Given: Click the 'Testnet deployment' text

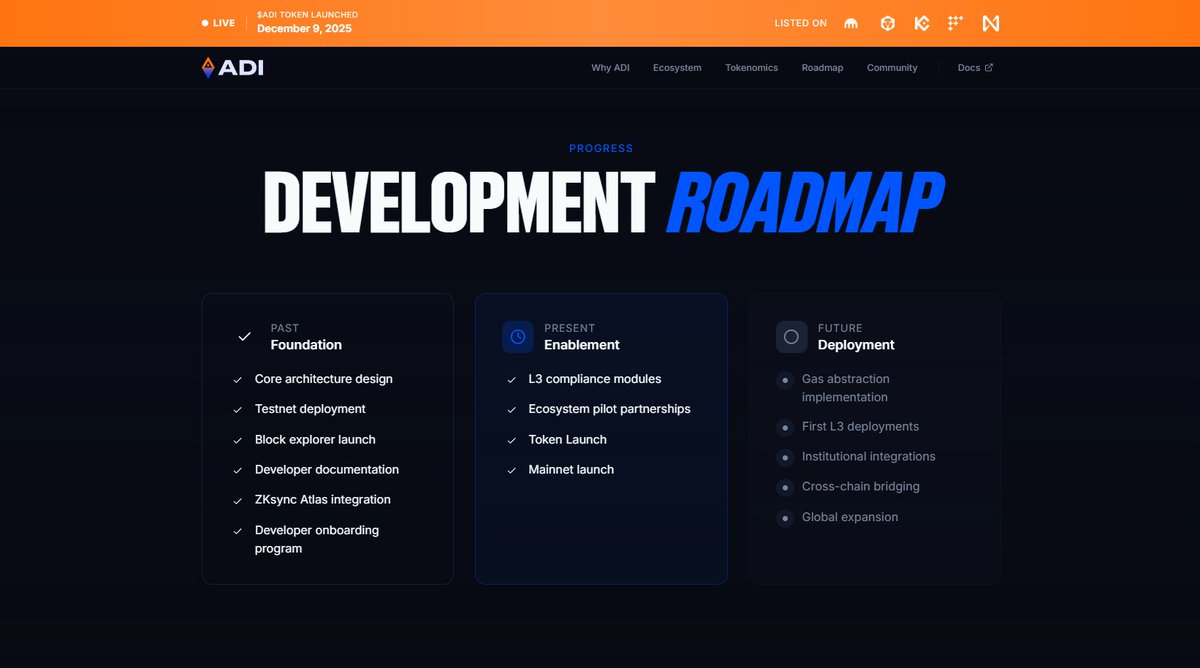Looking at the screenshot, I should click(x=310, y=409).
